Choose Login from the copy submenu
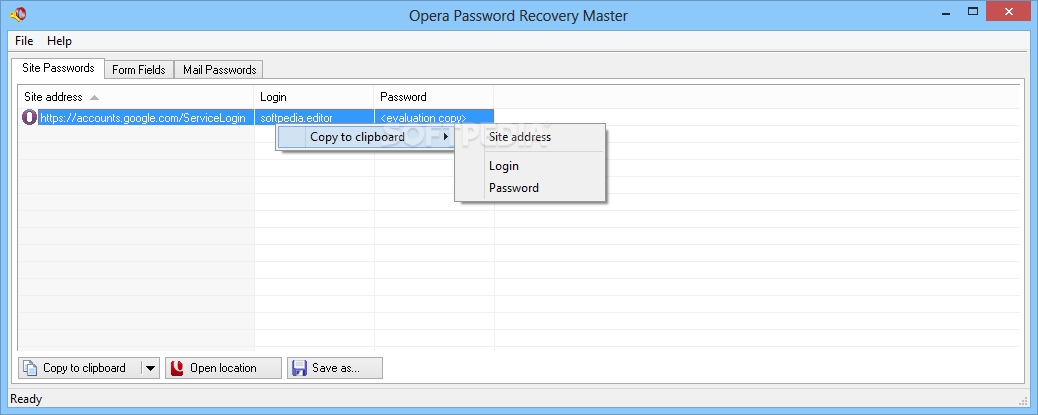1038x415 pixels. click(x=504, y=166)
